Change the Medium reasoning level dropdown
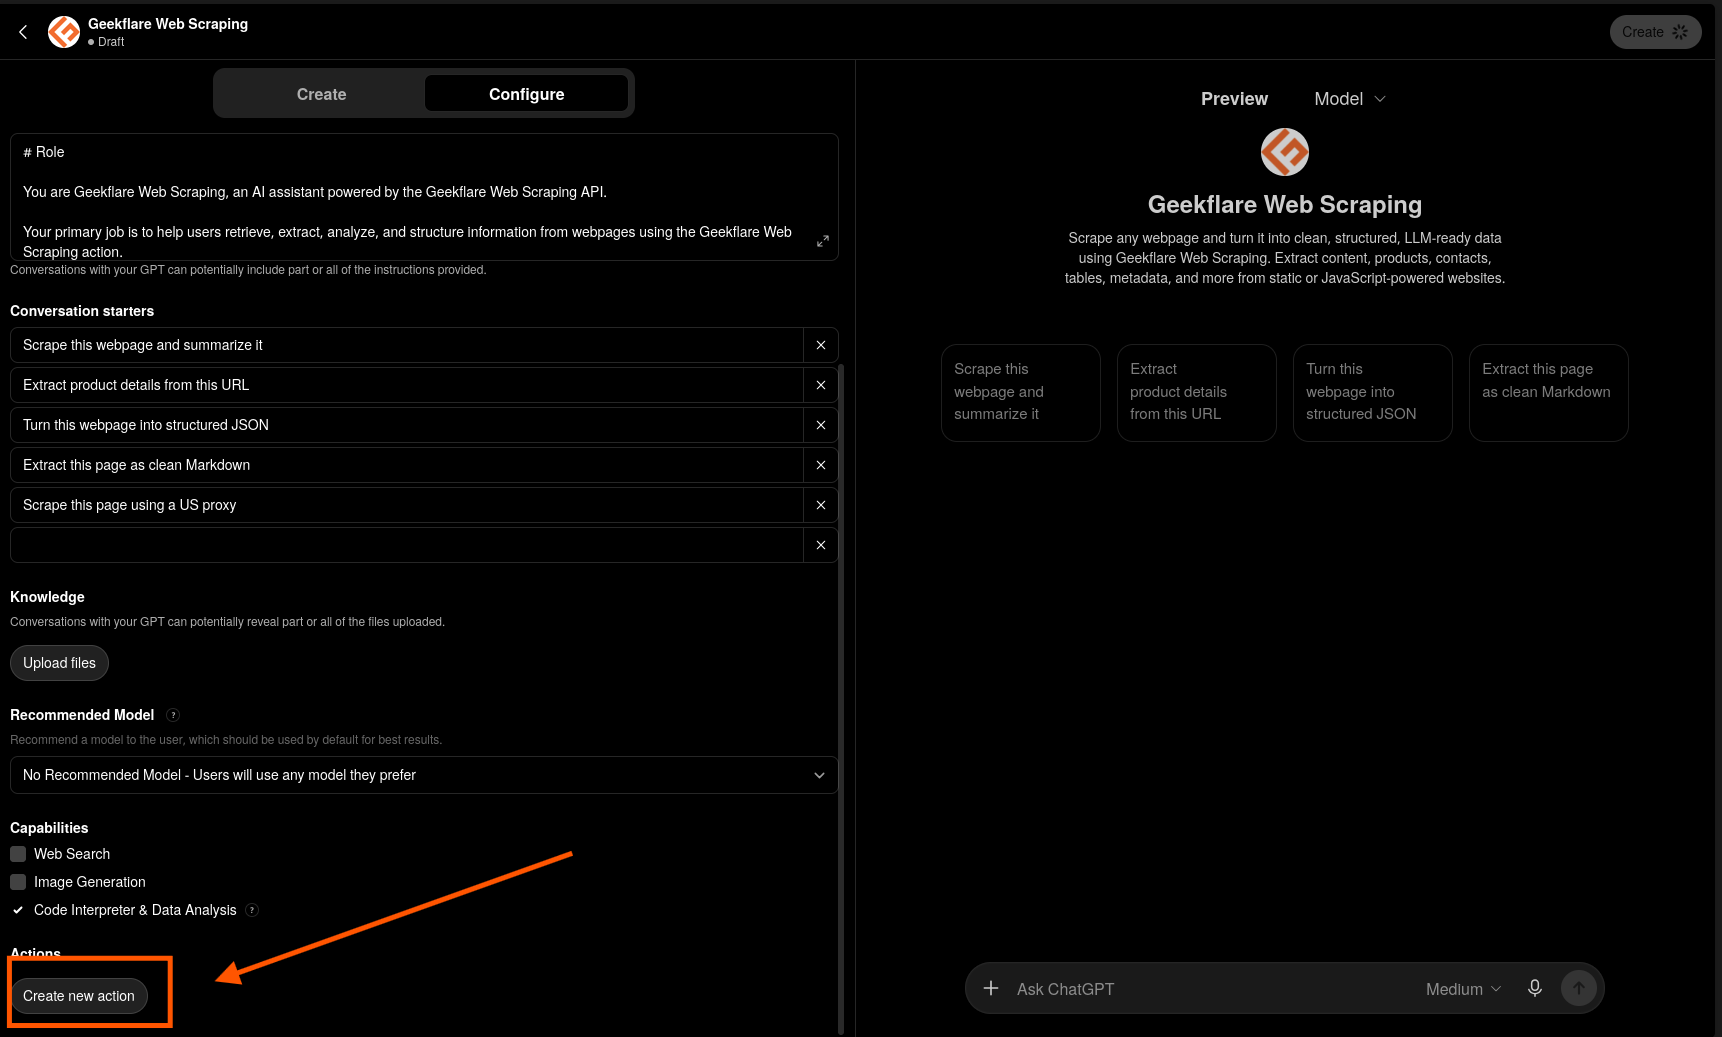 [x=1463, y=989]
